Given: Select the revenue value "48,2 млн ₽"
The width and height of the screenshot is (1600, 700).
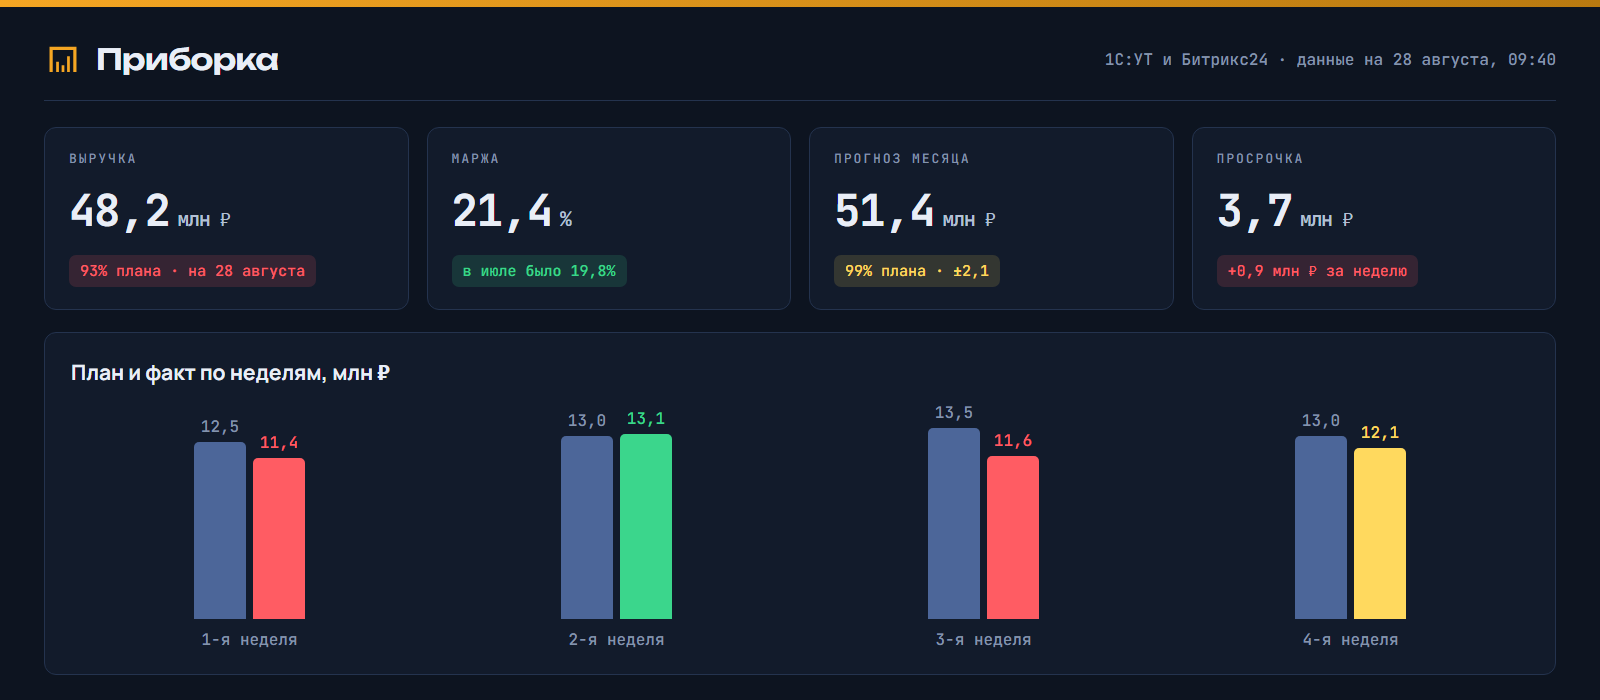Looking at the screenshot, I should point(151,212).
